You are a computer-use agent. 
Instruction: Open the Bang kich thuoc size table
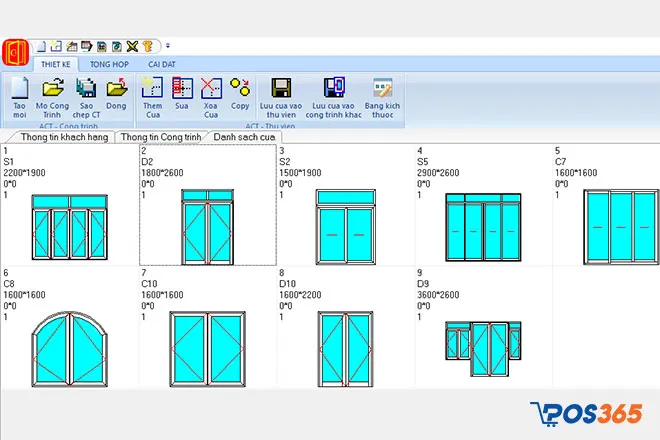pos(381,88)
